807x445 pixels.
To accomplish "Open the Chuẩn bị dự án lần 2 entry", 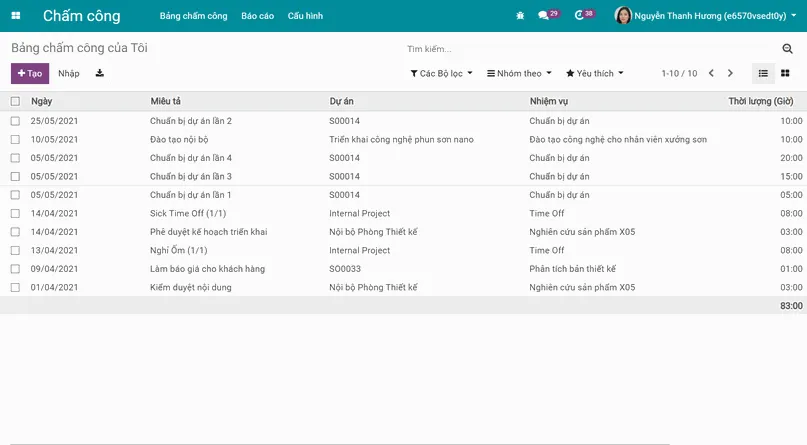I will [191, 121].
